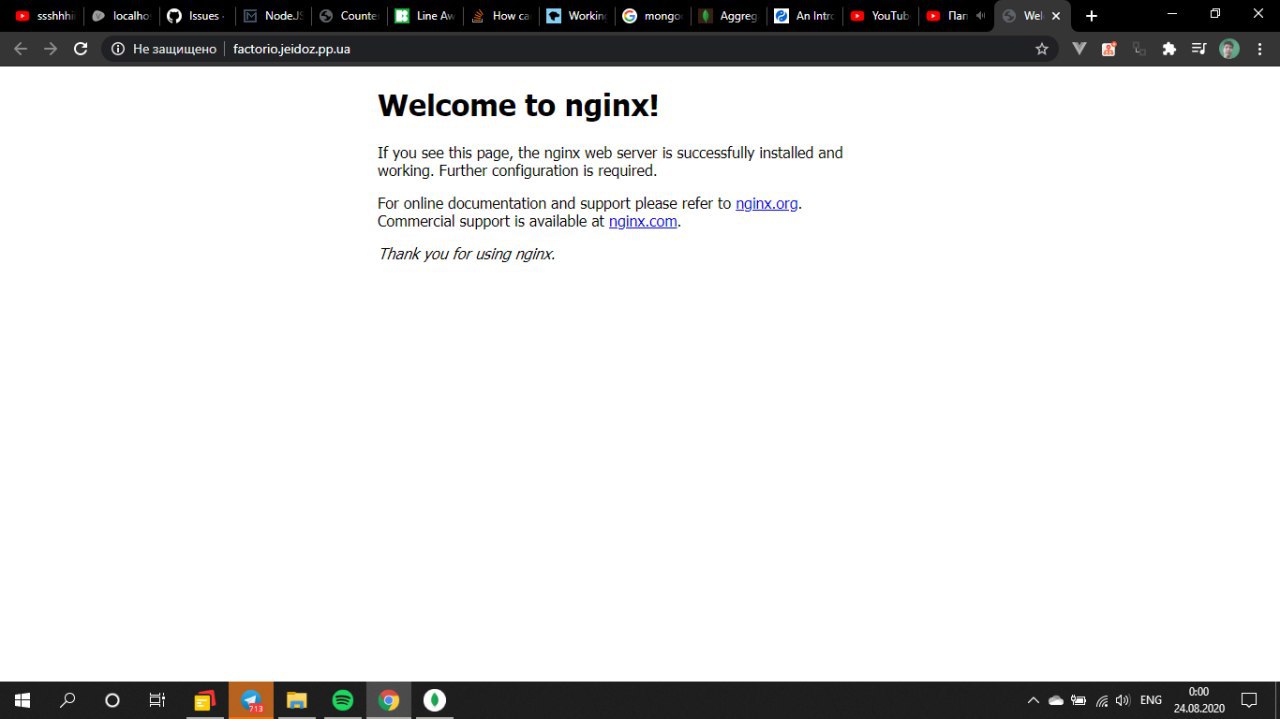
Task: Open the dimmed extension icon beside the puzzle piece
Action: [x=1139, y=48]
